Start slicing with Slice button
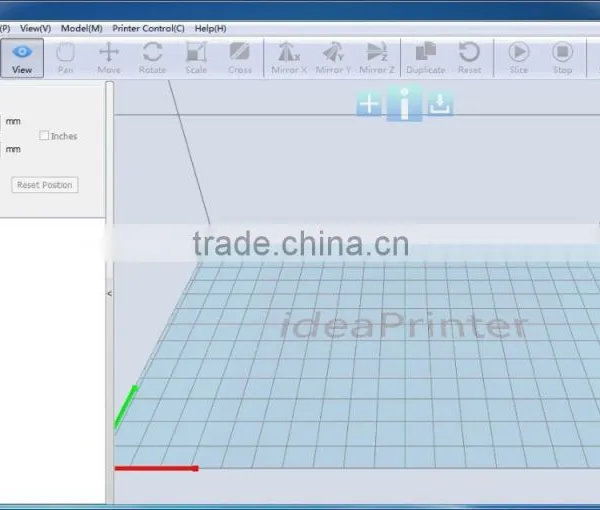Screen dimensions: 600x510 click(518, 58)
